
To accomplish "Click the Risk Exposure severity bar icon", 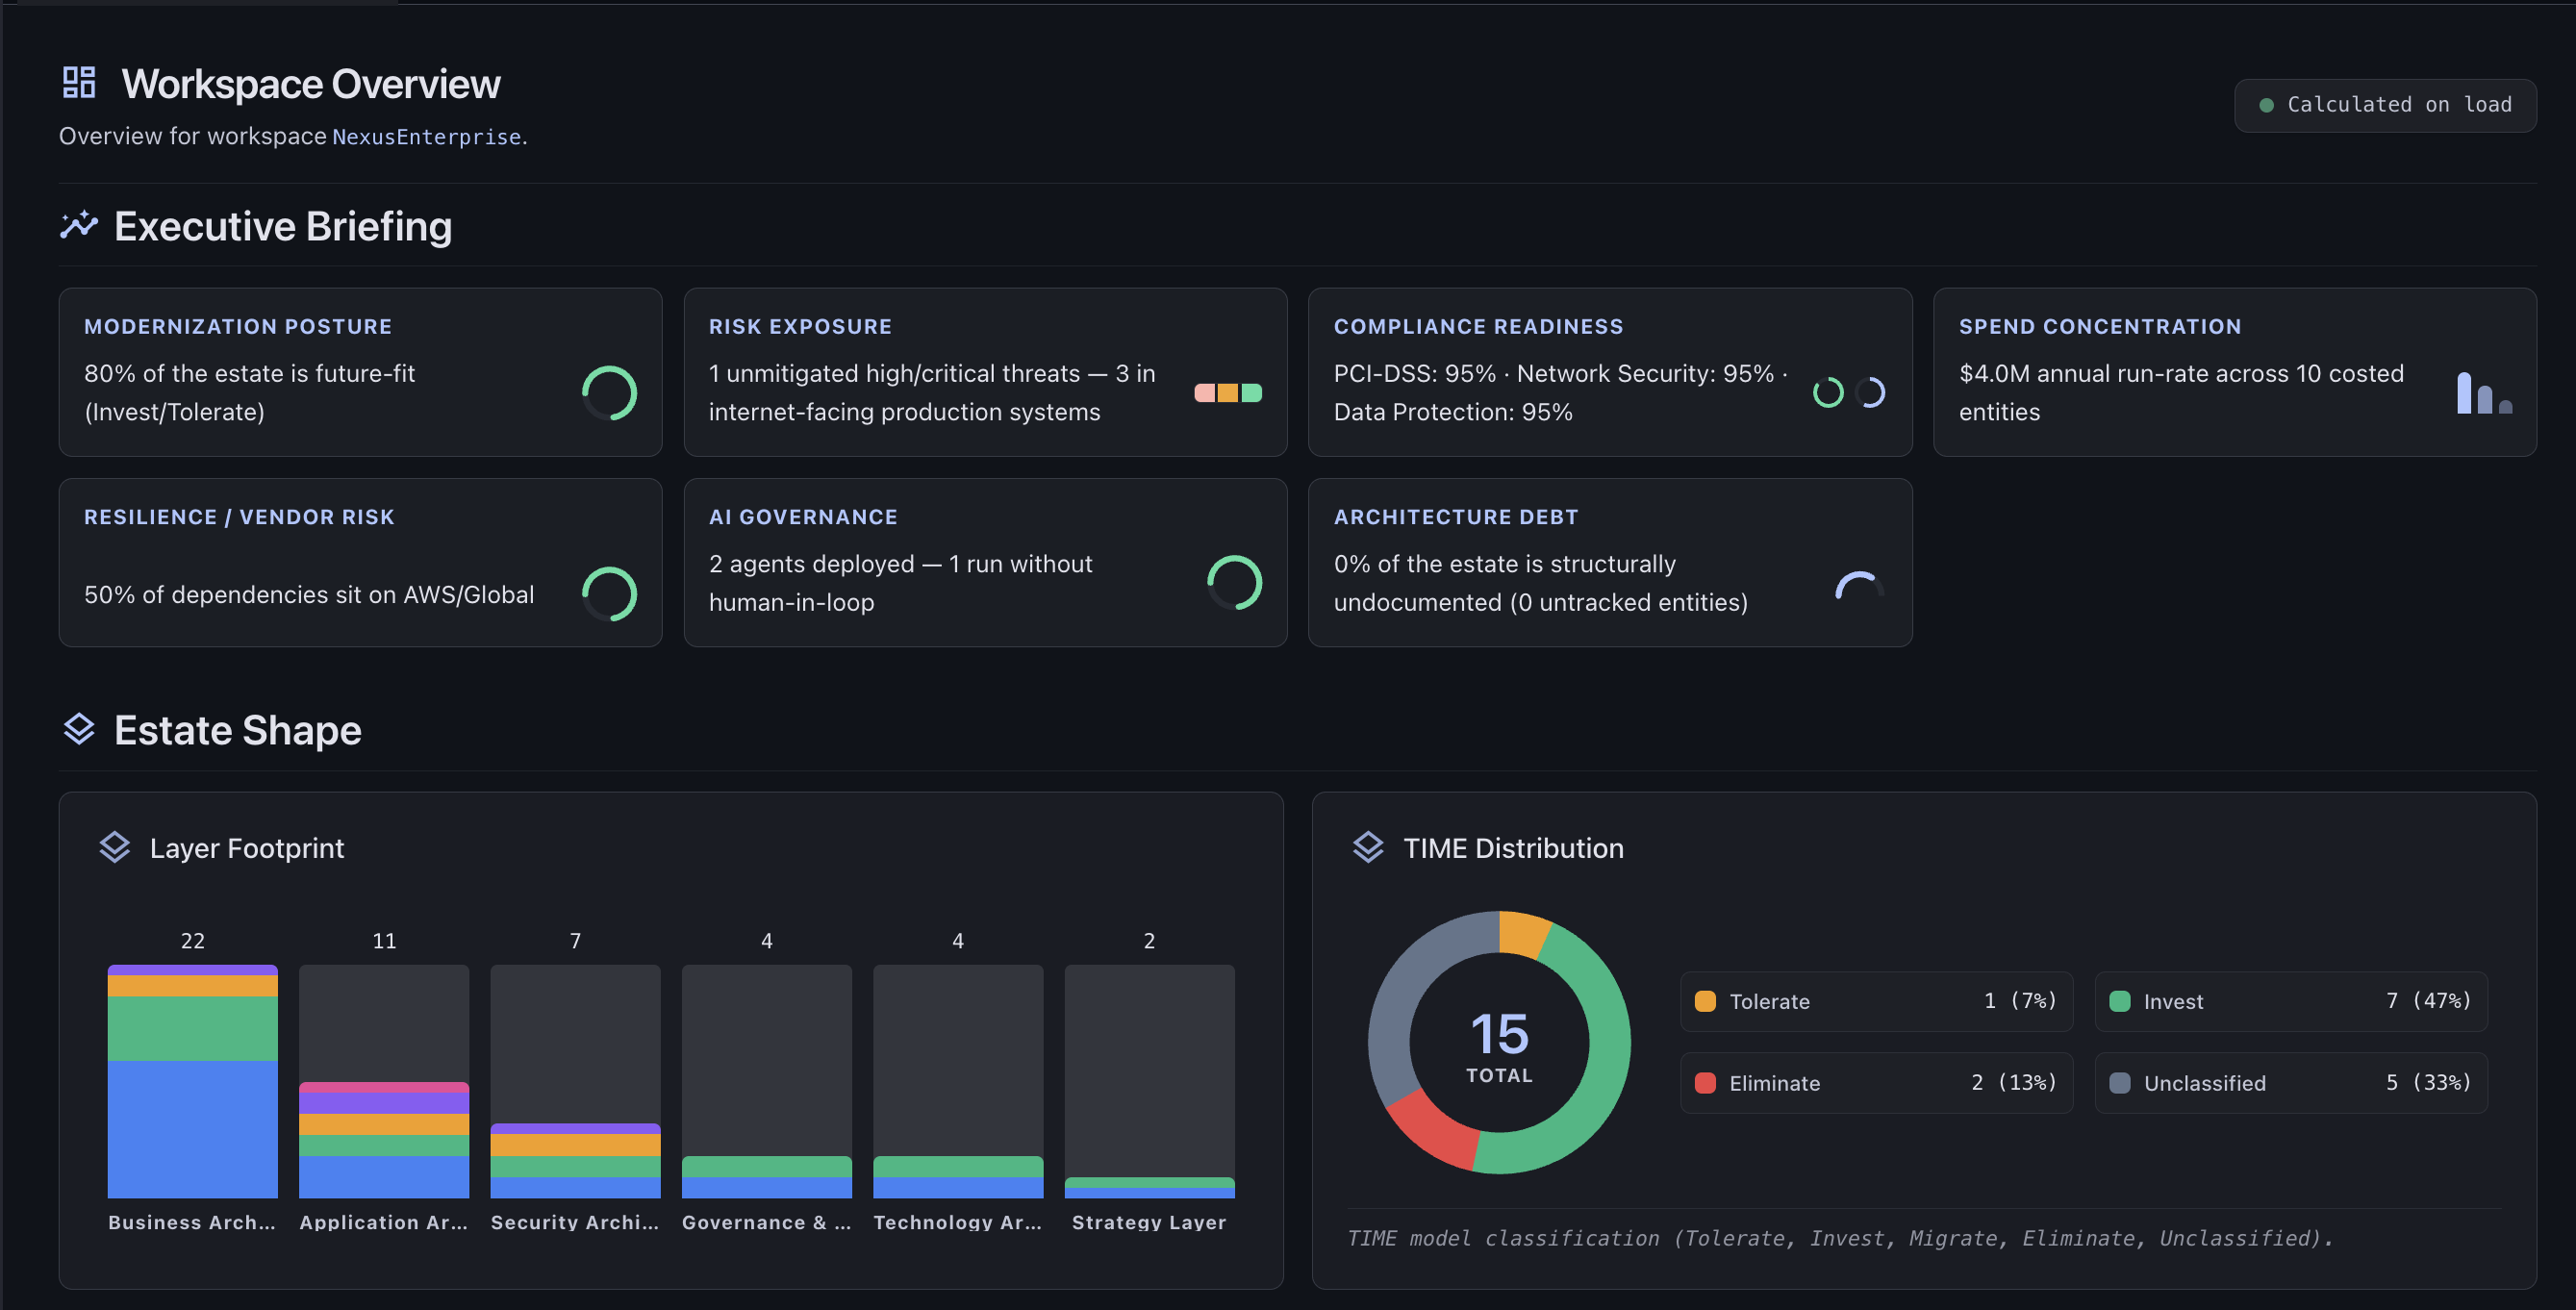I will (x=1228, y=393).
